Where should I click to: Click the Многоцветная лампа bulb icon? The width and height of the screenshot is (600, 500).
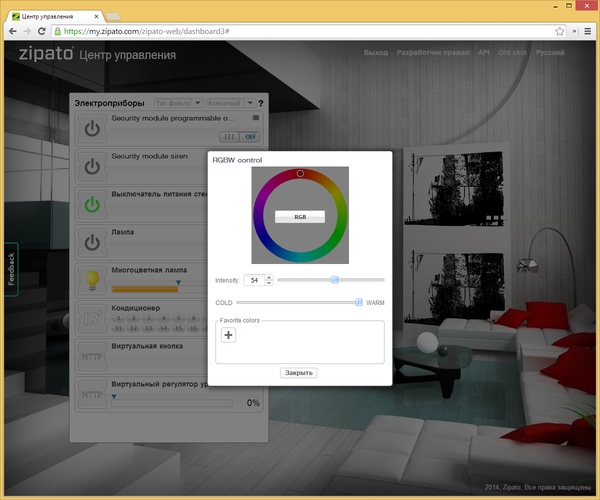(92, 280)
